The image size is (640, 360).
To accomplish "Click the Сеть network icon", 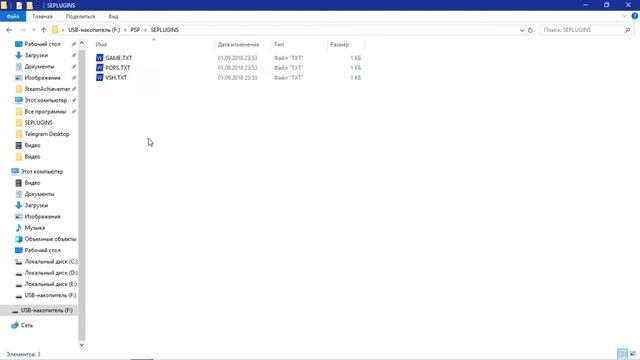I will pos(15,325).
